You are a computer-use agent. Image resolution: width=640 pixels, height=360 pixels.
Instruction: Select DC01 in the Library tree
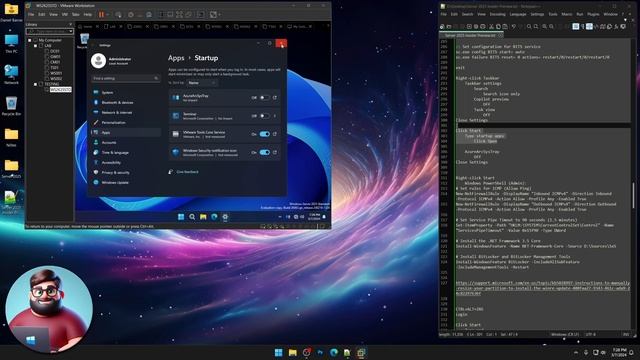pyautogui.click(x=55, y=51)
